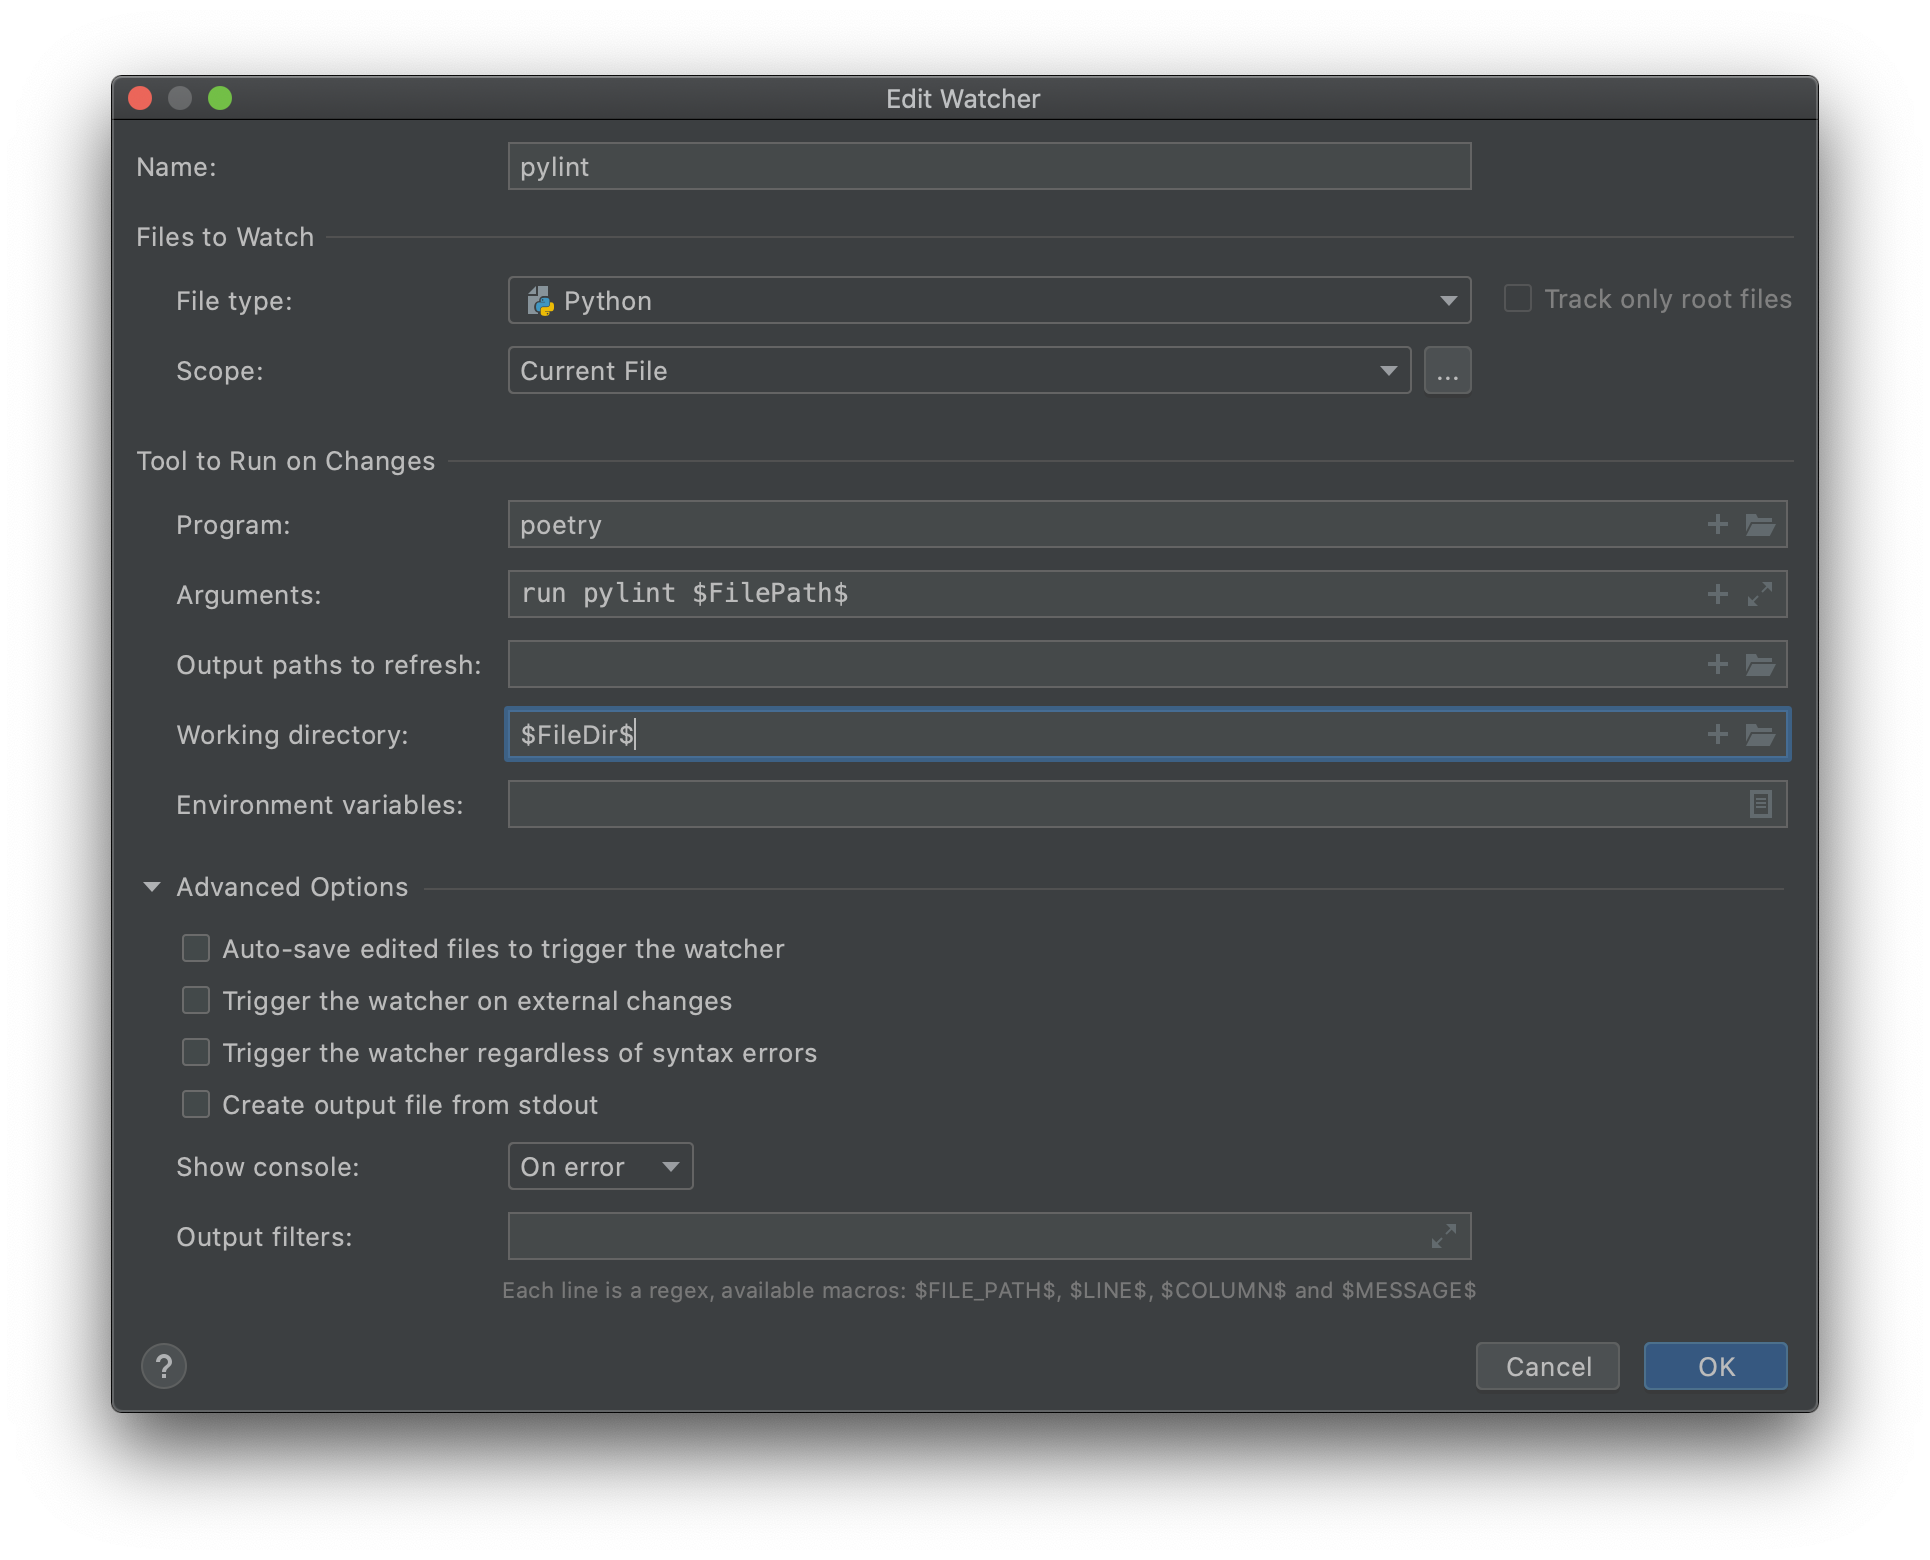
Task: Click the OK button
Action: 1715,1366
